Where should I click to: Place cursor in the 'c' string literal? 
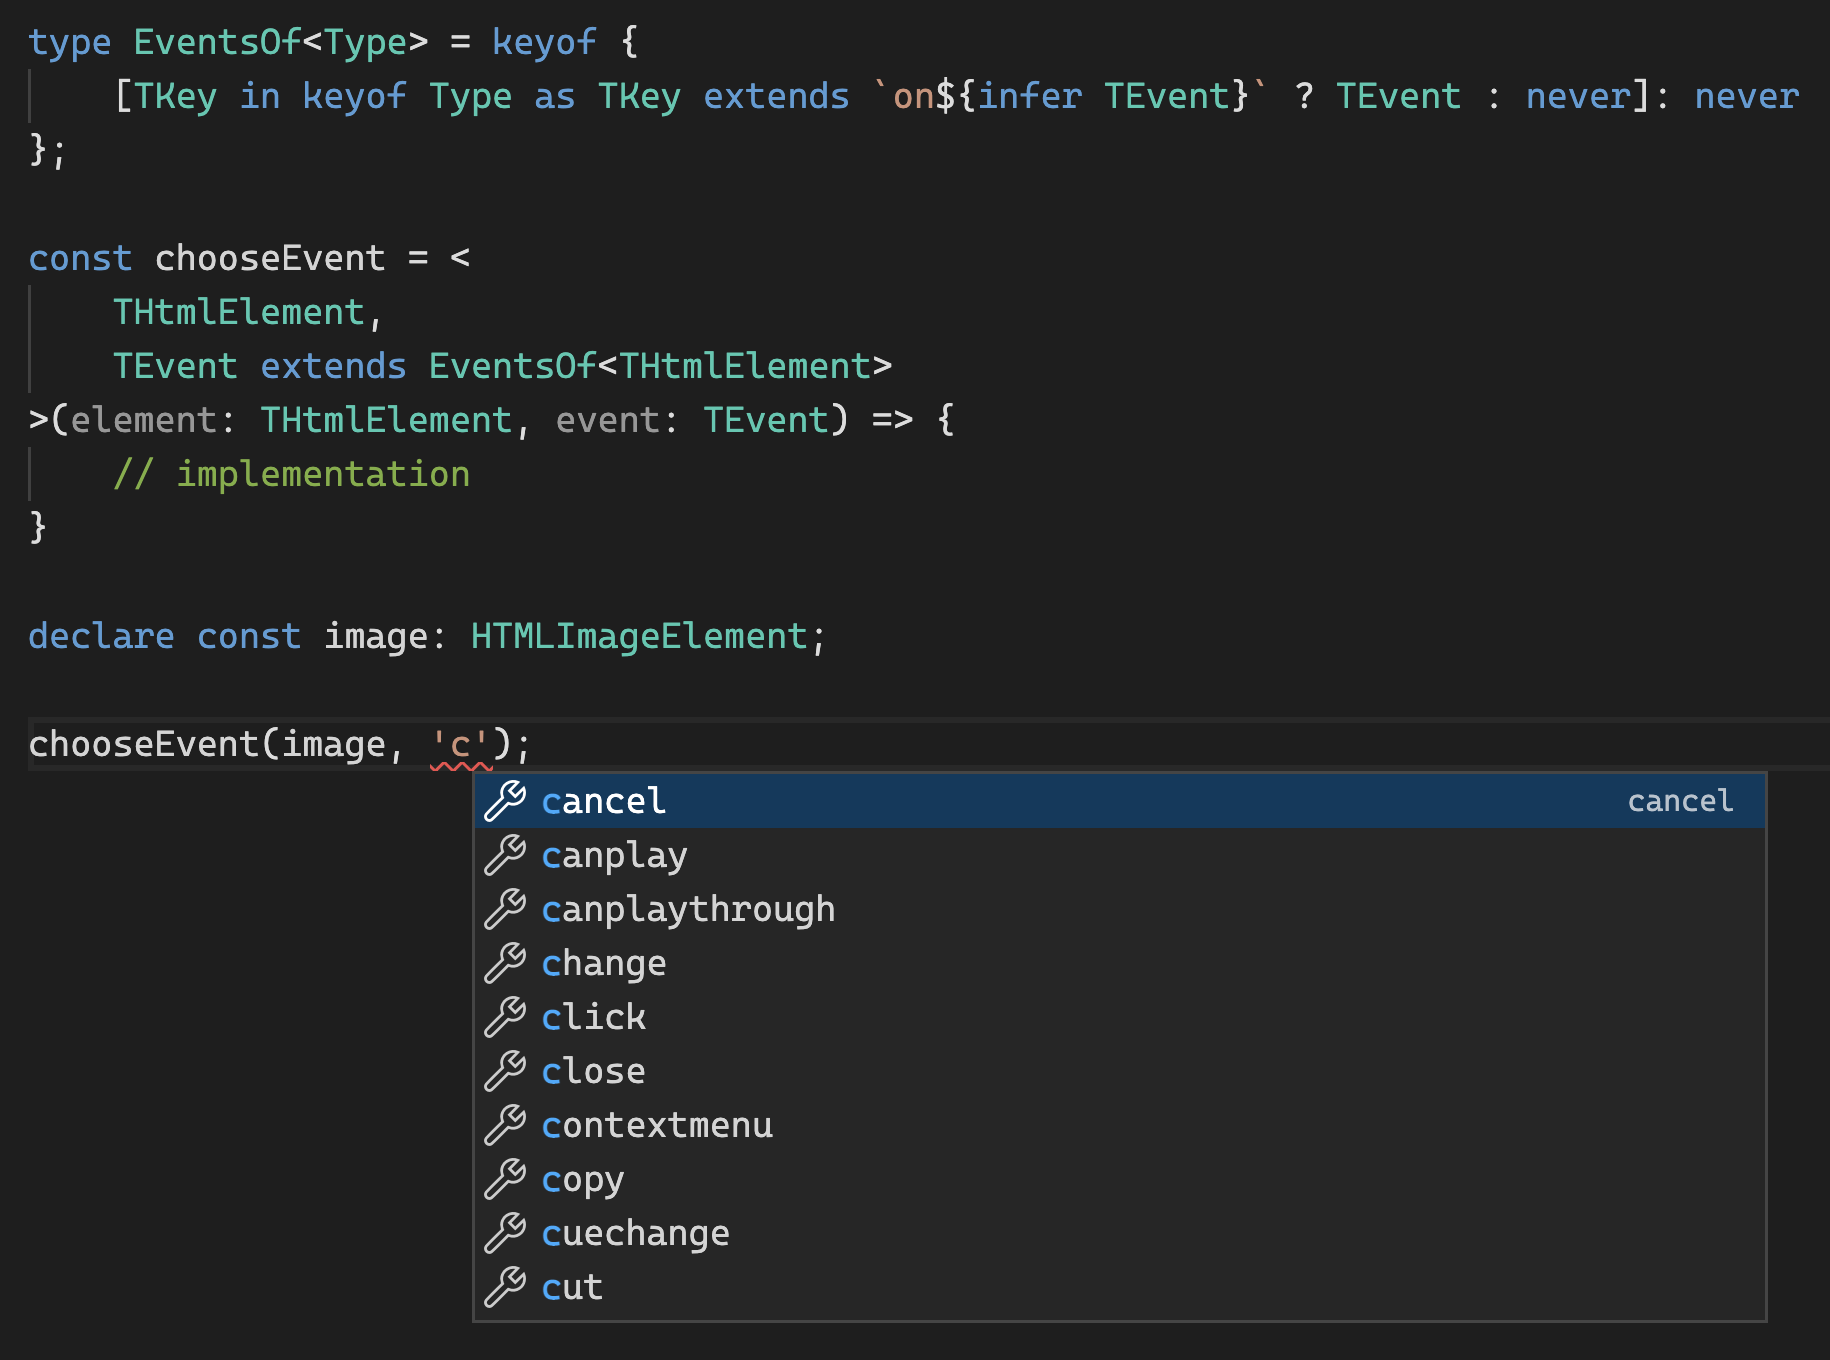[x=460, y=745]
